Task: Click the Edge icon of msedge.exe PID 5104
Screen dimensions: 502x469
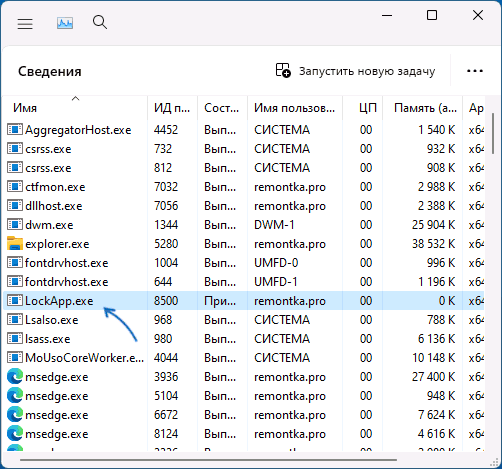Action: [x=15, y=396]
